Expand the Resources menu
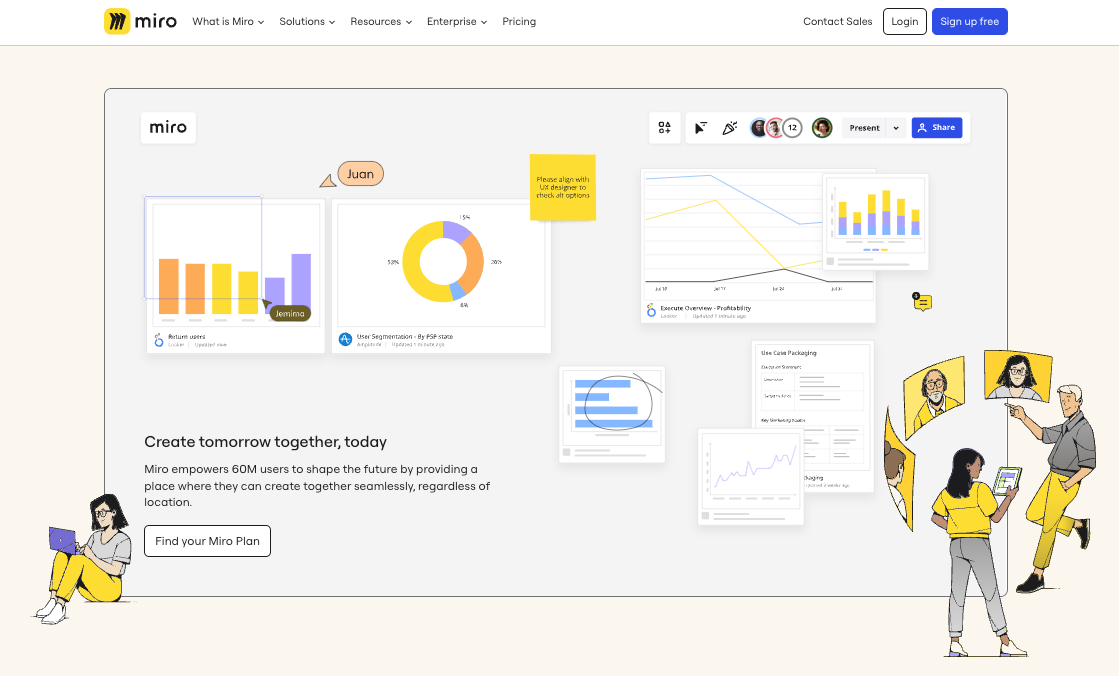This screenshot has width=1119, height=676. tap(380, 21)
